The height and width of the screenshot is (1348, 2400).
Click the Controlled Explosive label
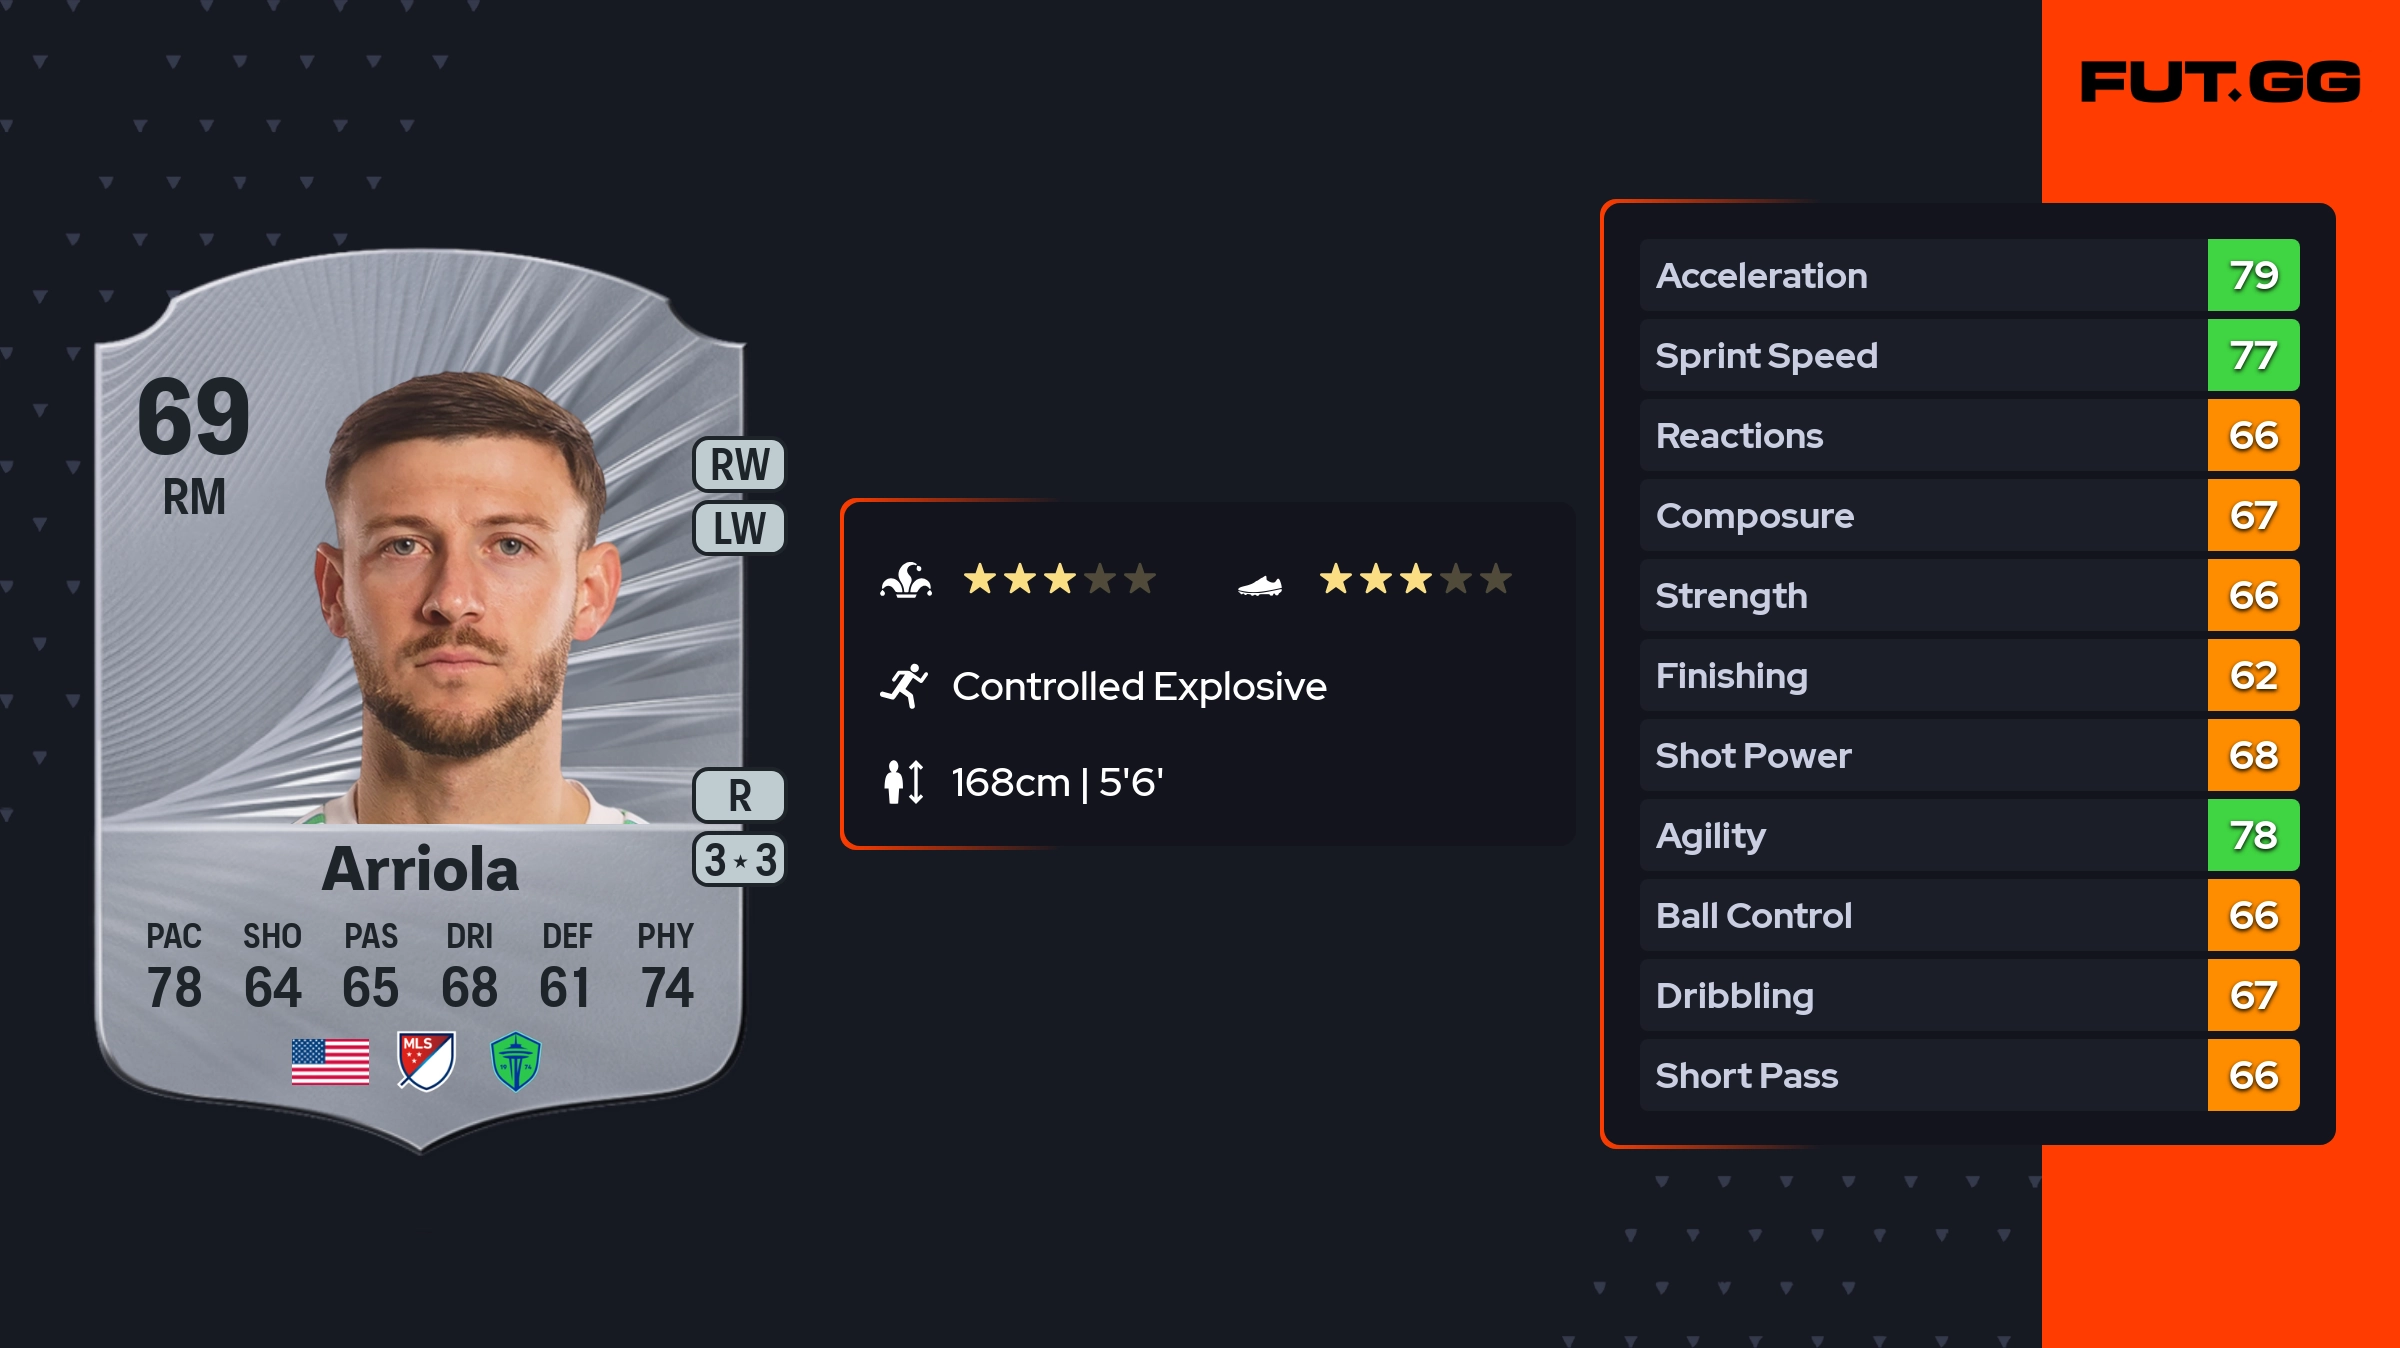tap(1139, 686)
